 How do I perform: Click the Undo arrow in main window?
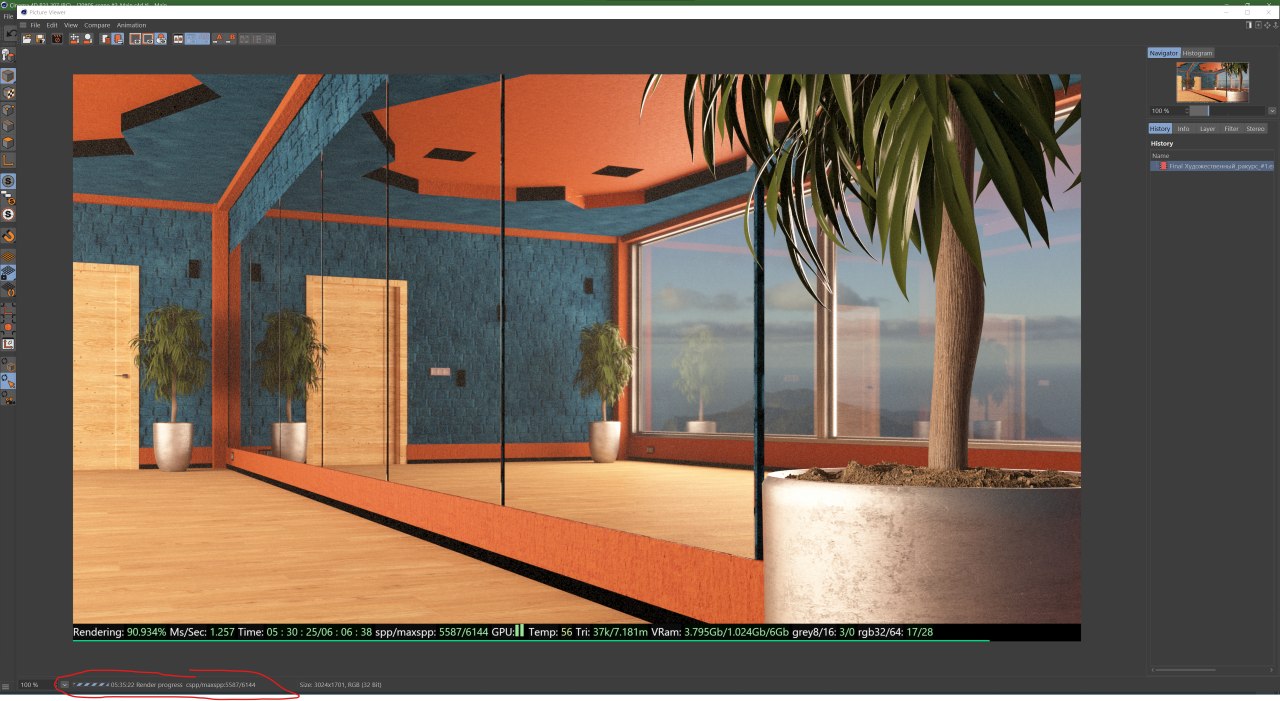click(9, 32)
